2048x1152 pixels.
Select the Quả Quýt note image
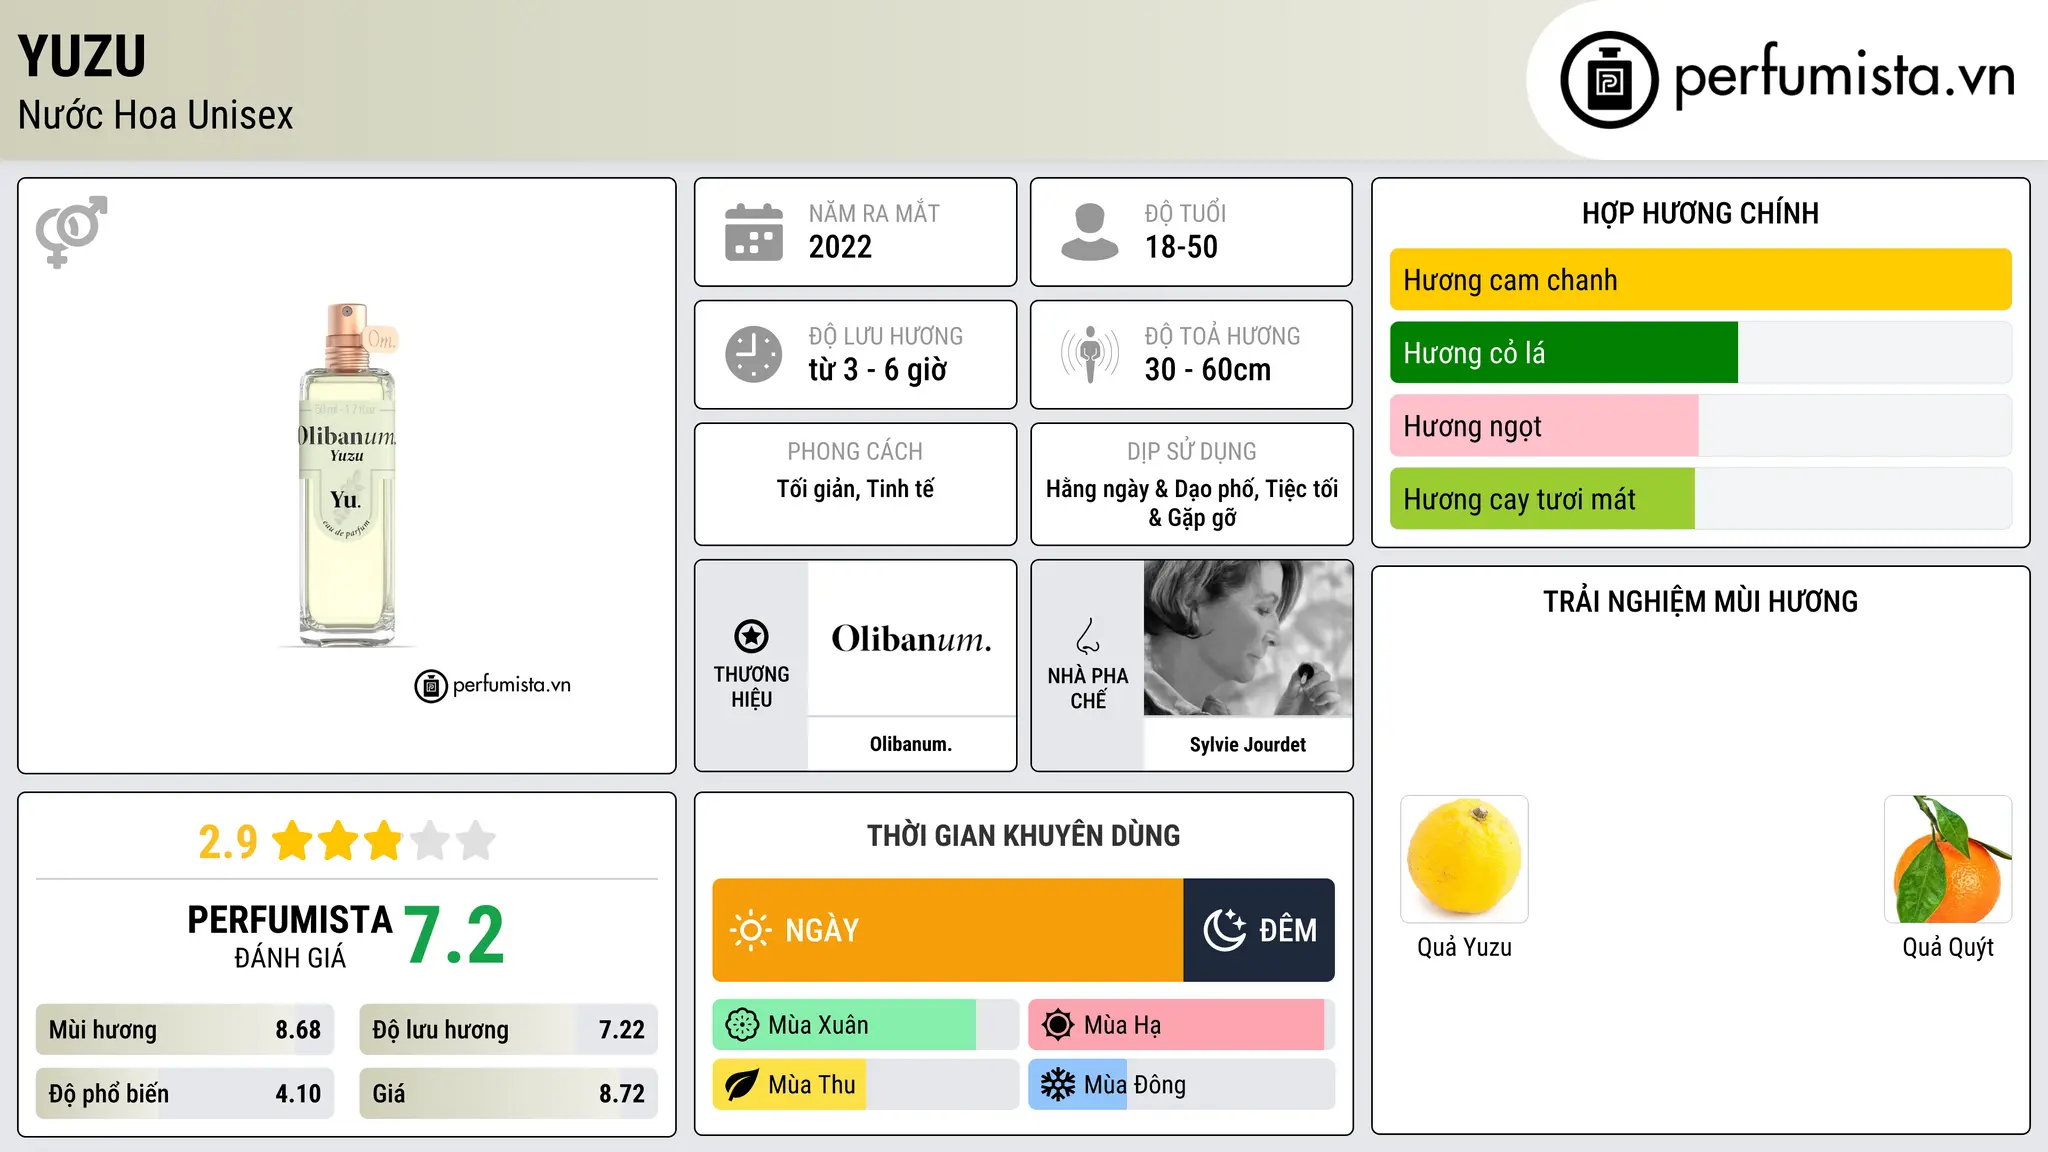[x=1948, y=859]
